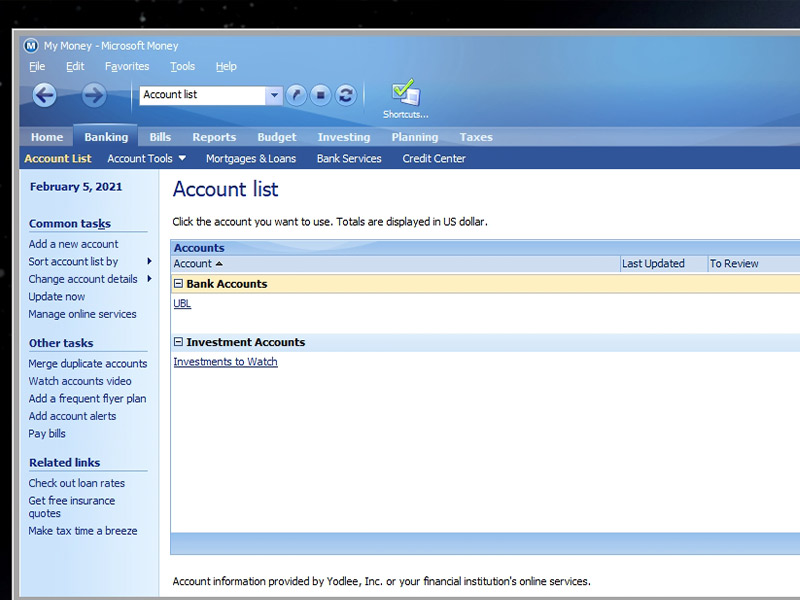The height and width of the screenshot is (600, 800).
Task: Open the Tools menu
Action: tap(182, 66)
